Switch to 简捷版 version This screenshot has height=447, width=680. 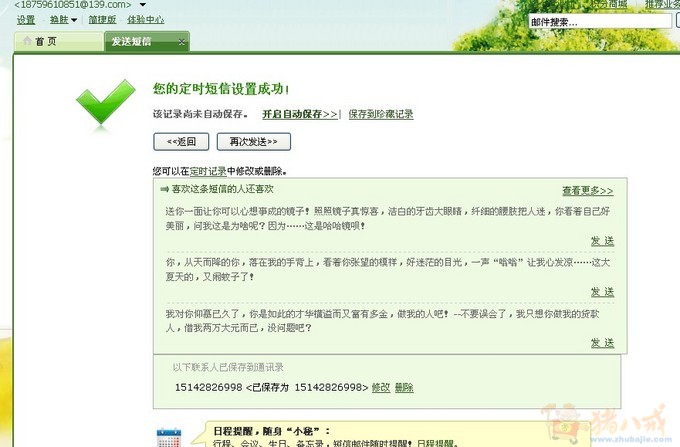(x=102, y=20)
